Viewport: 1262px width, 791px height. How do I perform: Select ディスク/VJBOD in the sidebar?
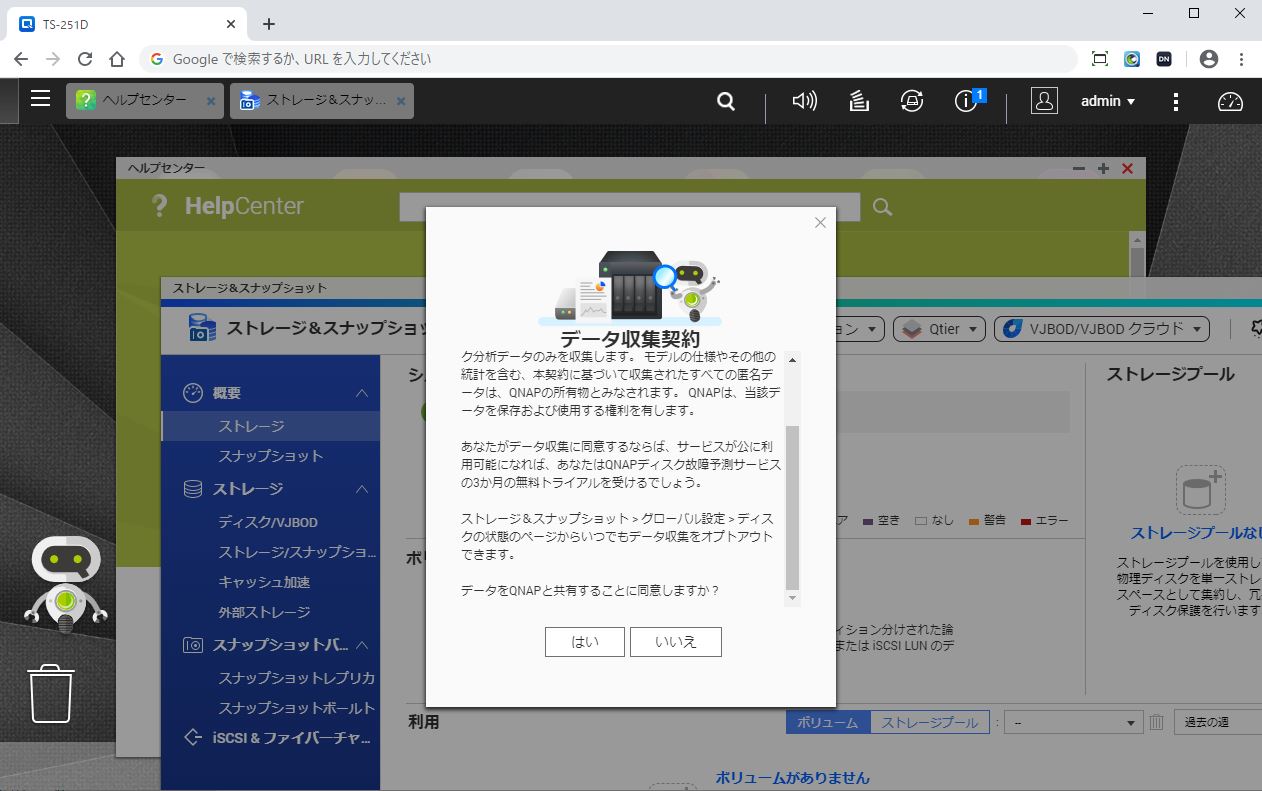point(268,522)
